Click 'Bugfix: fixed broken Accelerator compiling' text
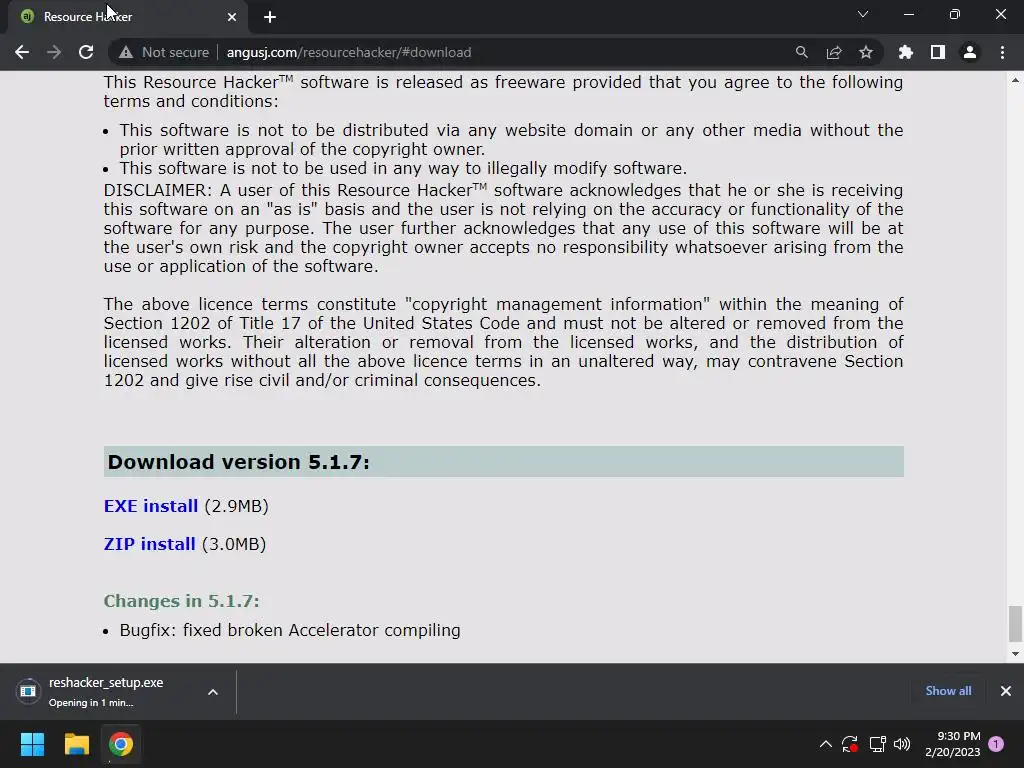 [x=290, y=630]
